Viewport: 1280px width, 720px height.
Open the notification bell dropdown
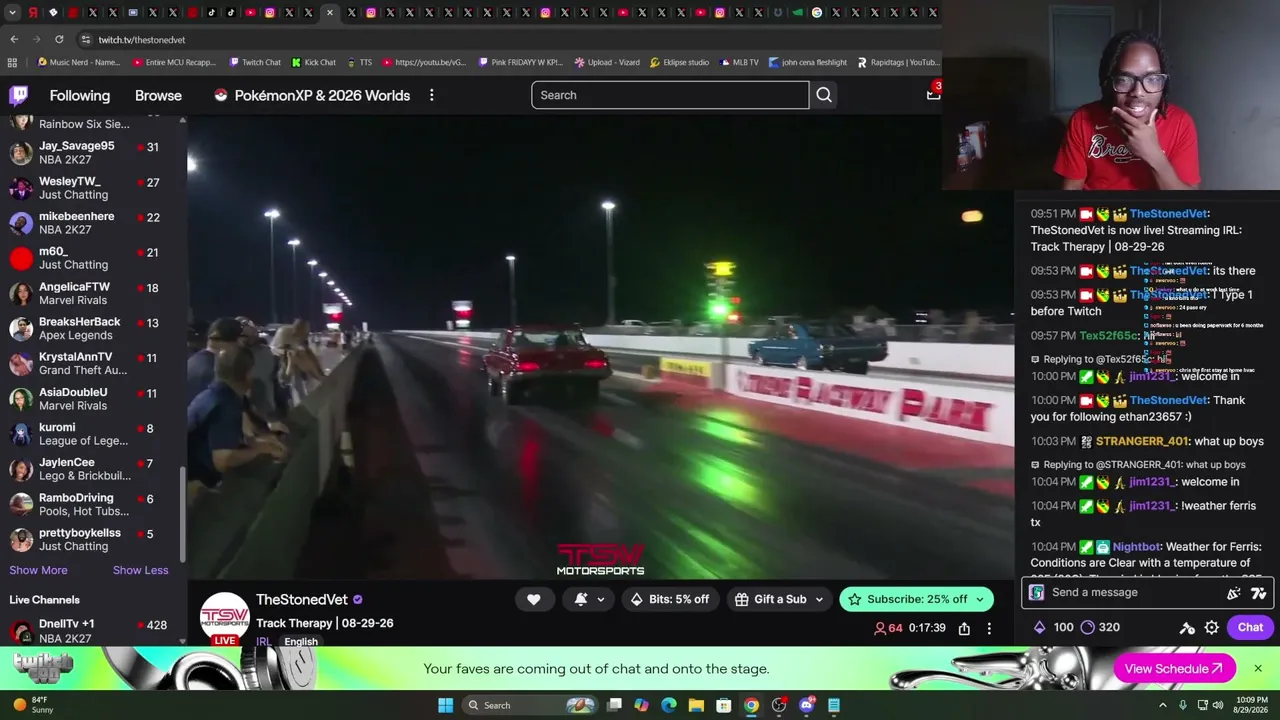(x=589, y=599)
